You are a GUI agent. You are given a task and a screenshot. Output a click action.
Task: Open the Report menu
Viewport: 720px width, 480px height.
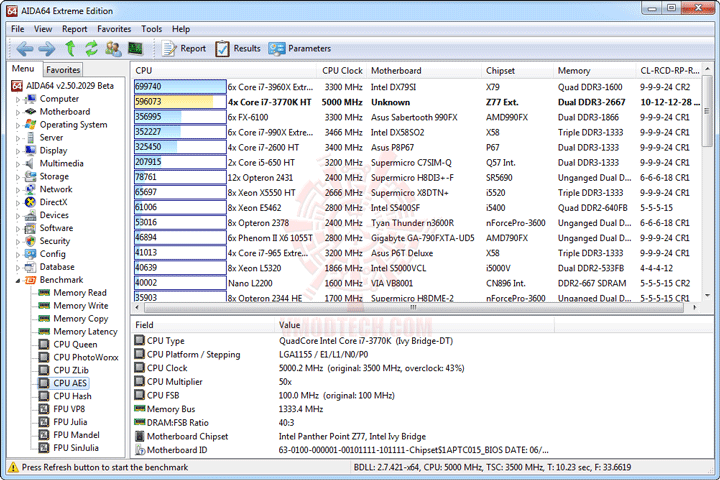pyautogui.click(x=74, y=29)
